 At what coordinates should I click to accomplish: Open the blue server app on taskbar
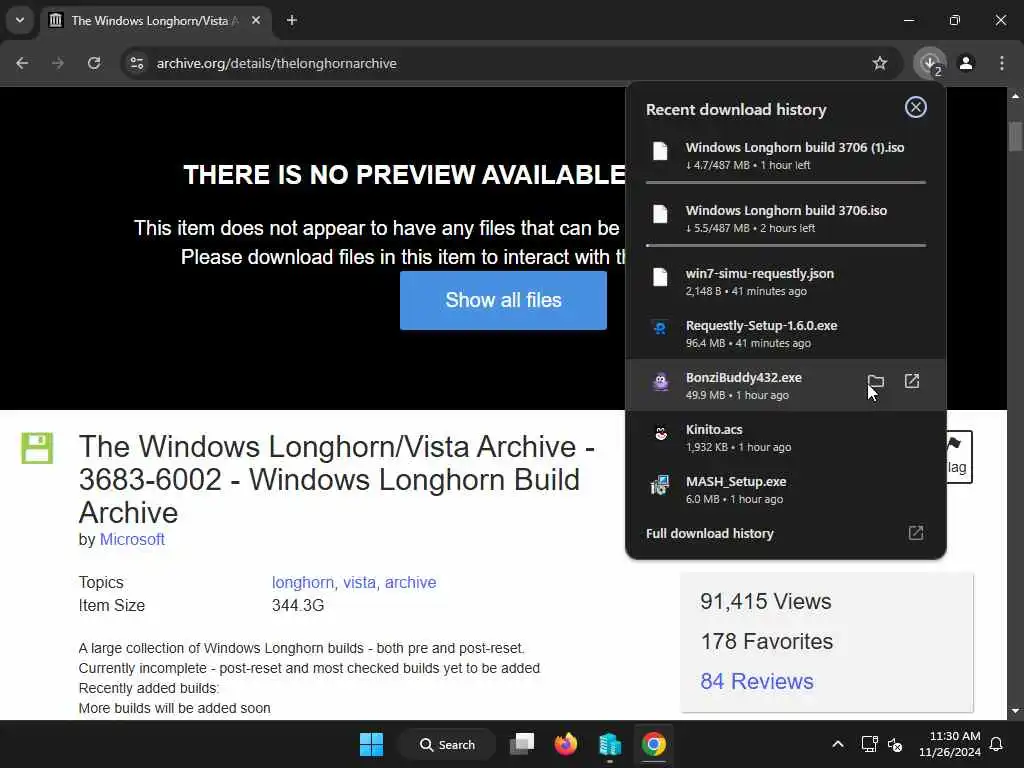609,744
